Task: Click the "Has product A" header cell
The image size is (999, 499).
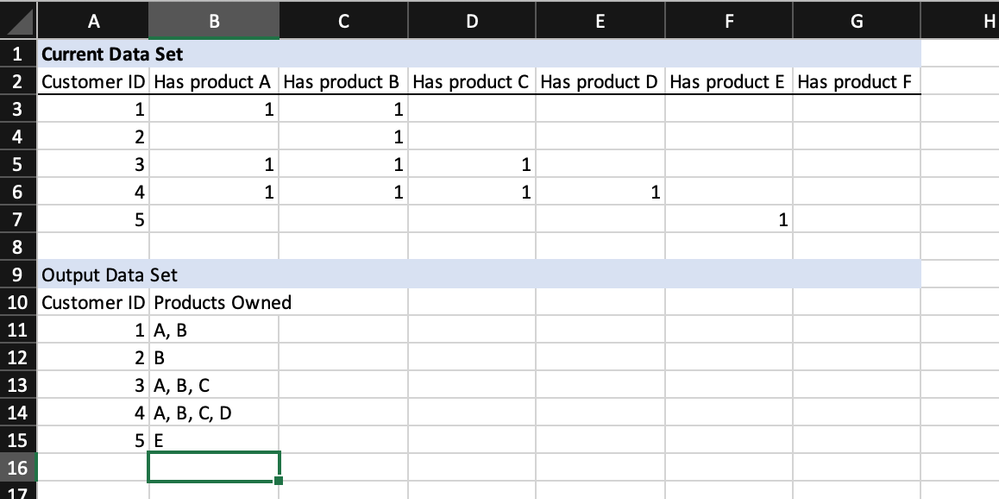Action: pyautogui.click(x=214, y=81)
